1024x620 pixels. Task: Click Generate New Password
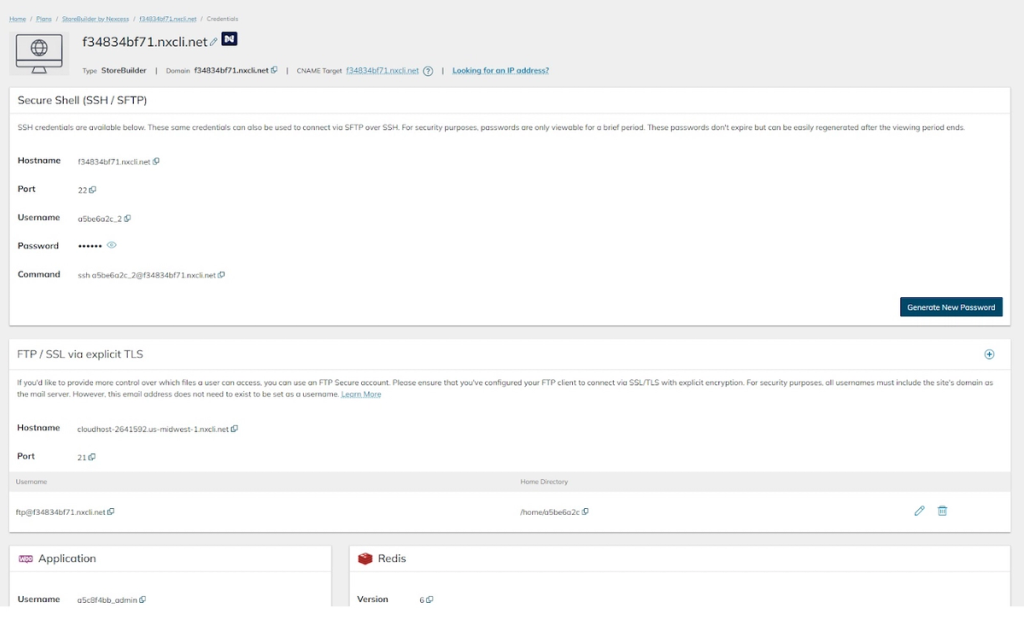[x=950, y=307]
